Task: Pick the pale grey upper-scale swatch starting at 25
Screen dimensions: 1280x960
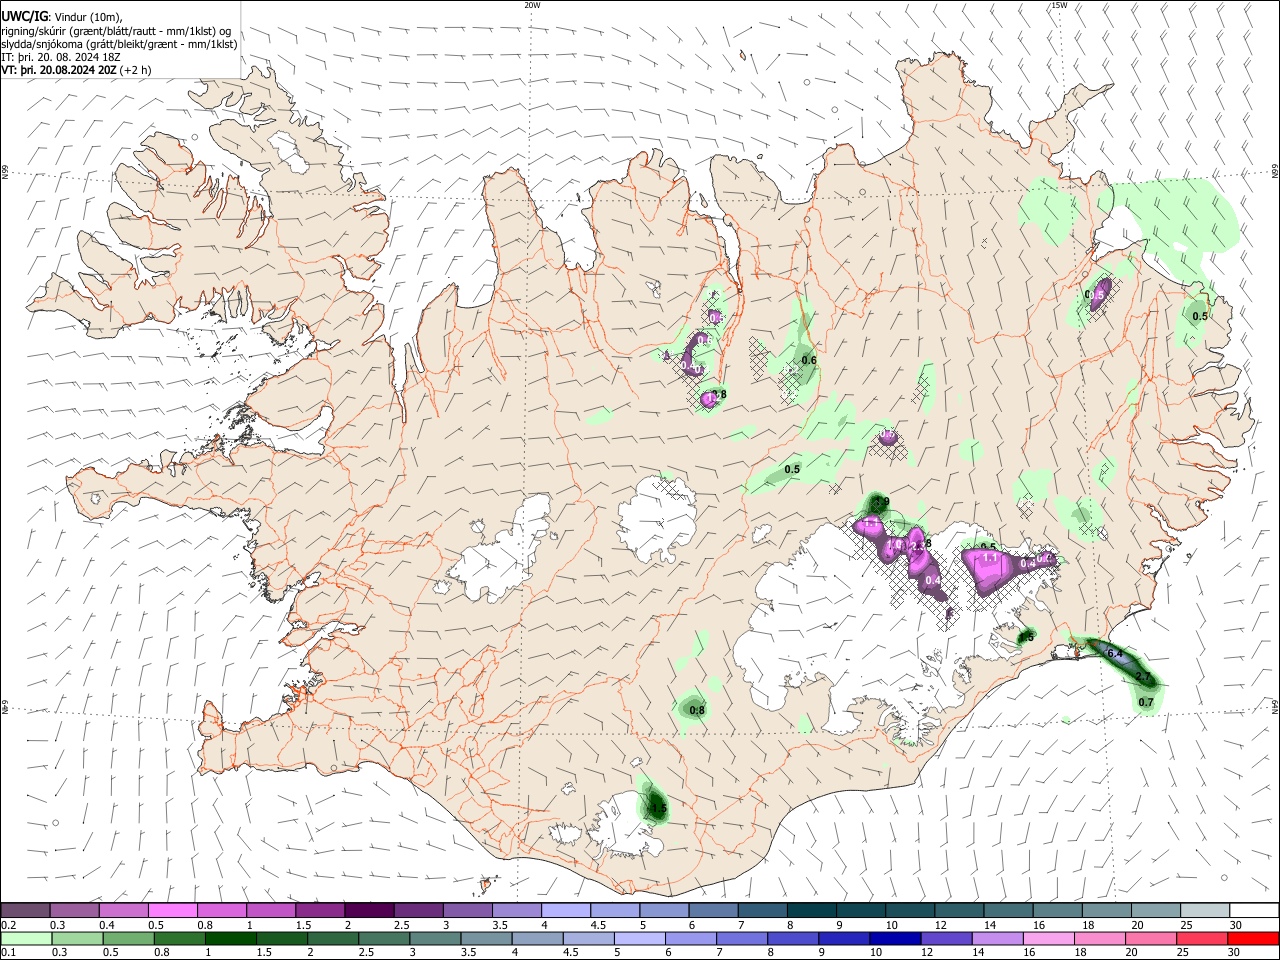Action: click(1204, 910)
